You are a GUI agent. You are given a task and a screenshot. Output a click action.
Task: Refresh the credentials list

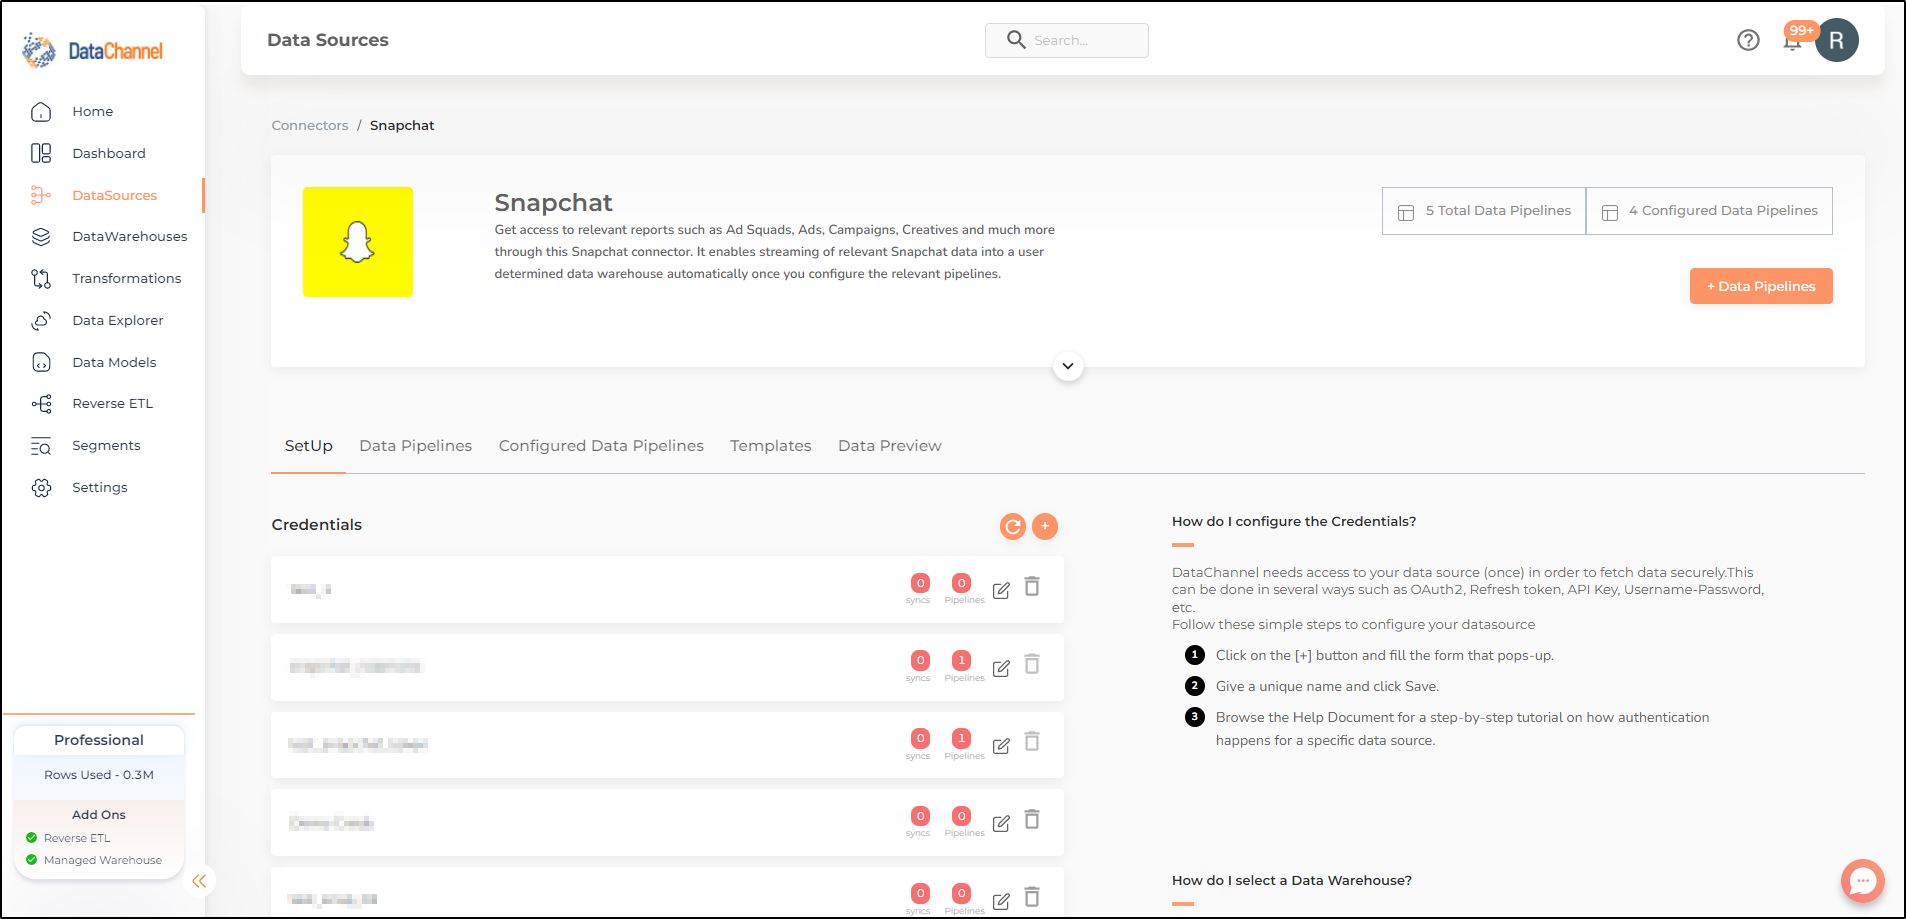(1013, 526)
